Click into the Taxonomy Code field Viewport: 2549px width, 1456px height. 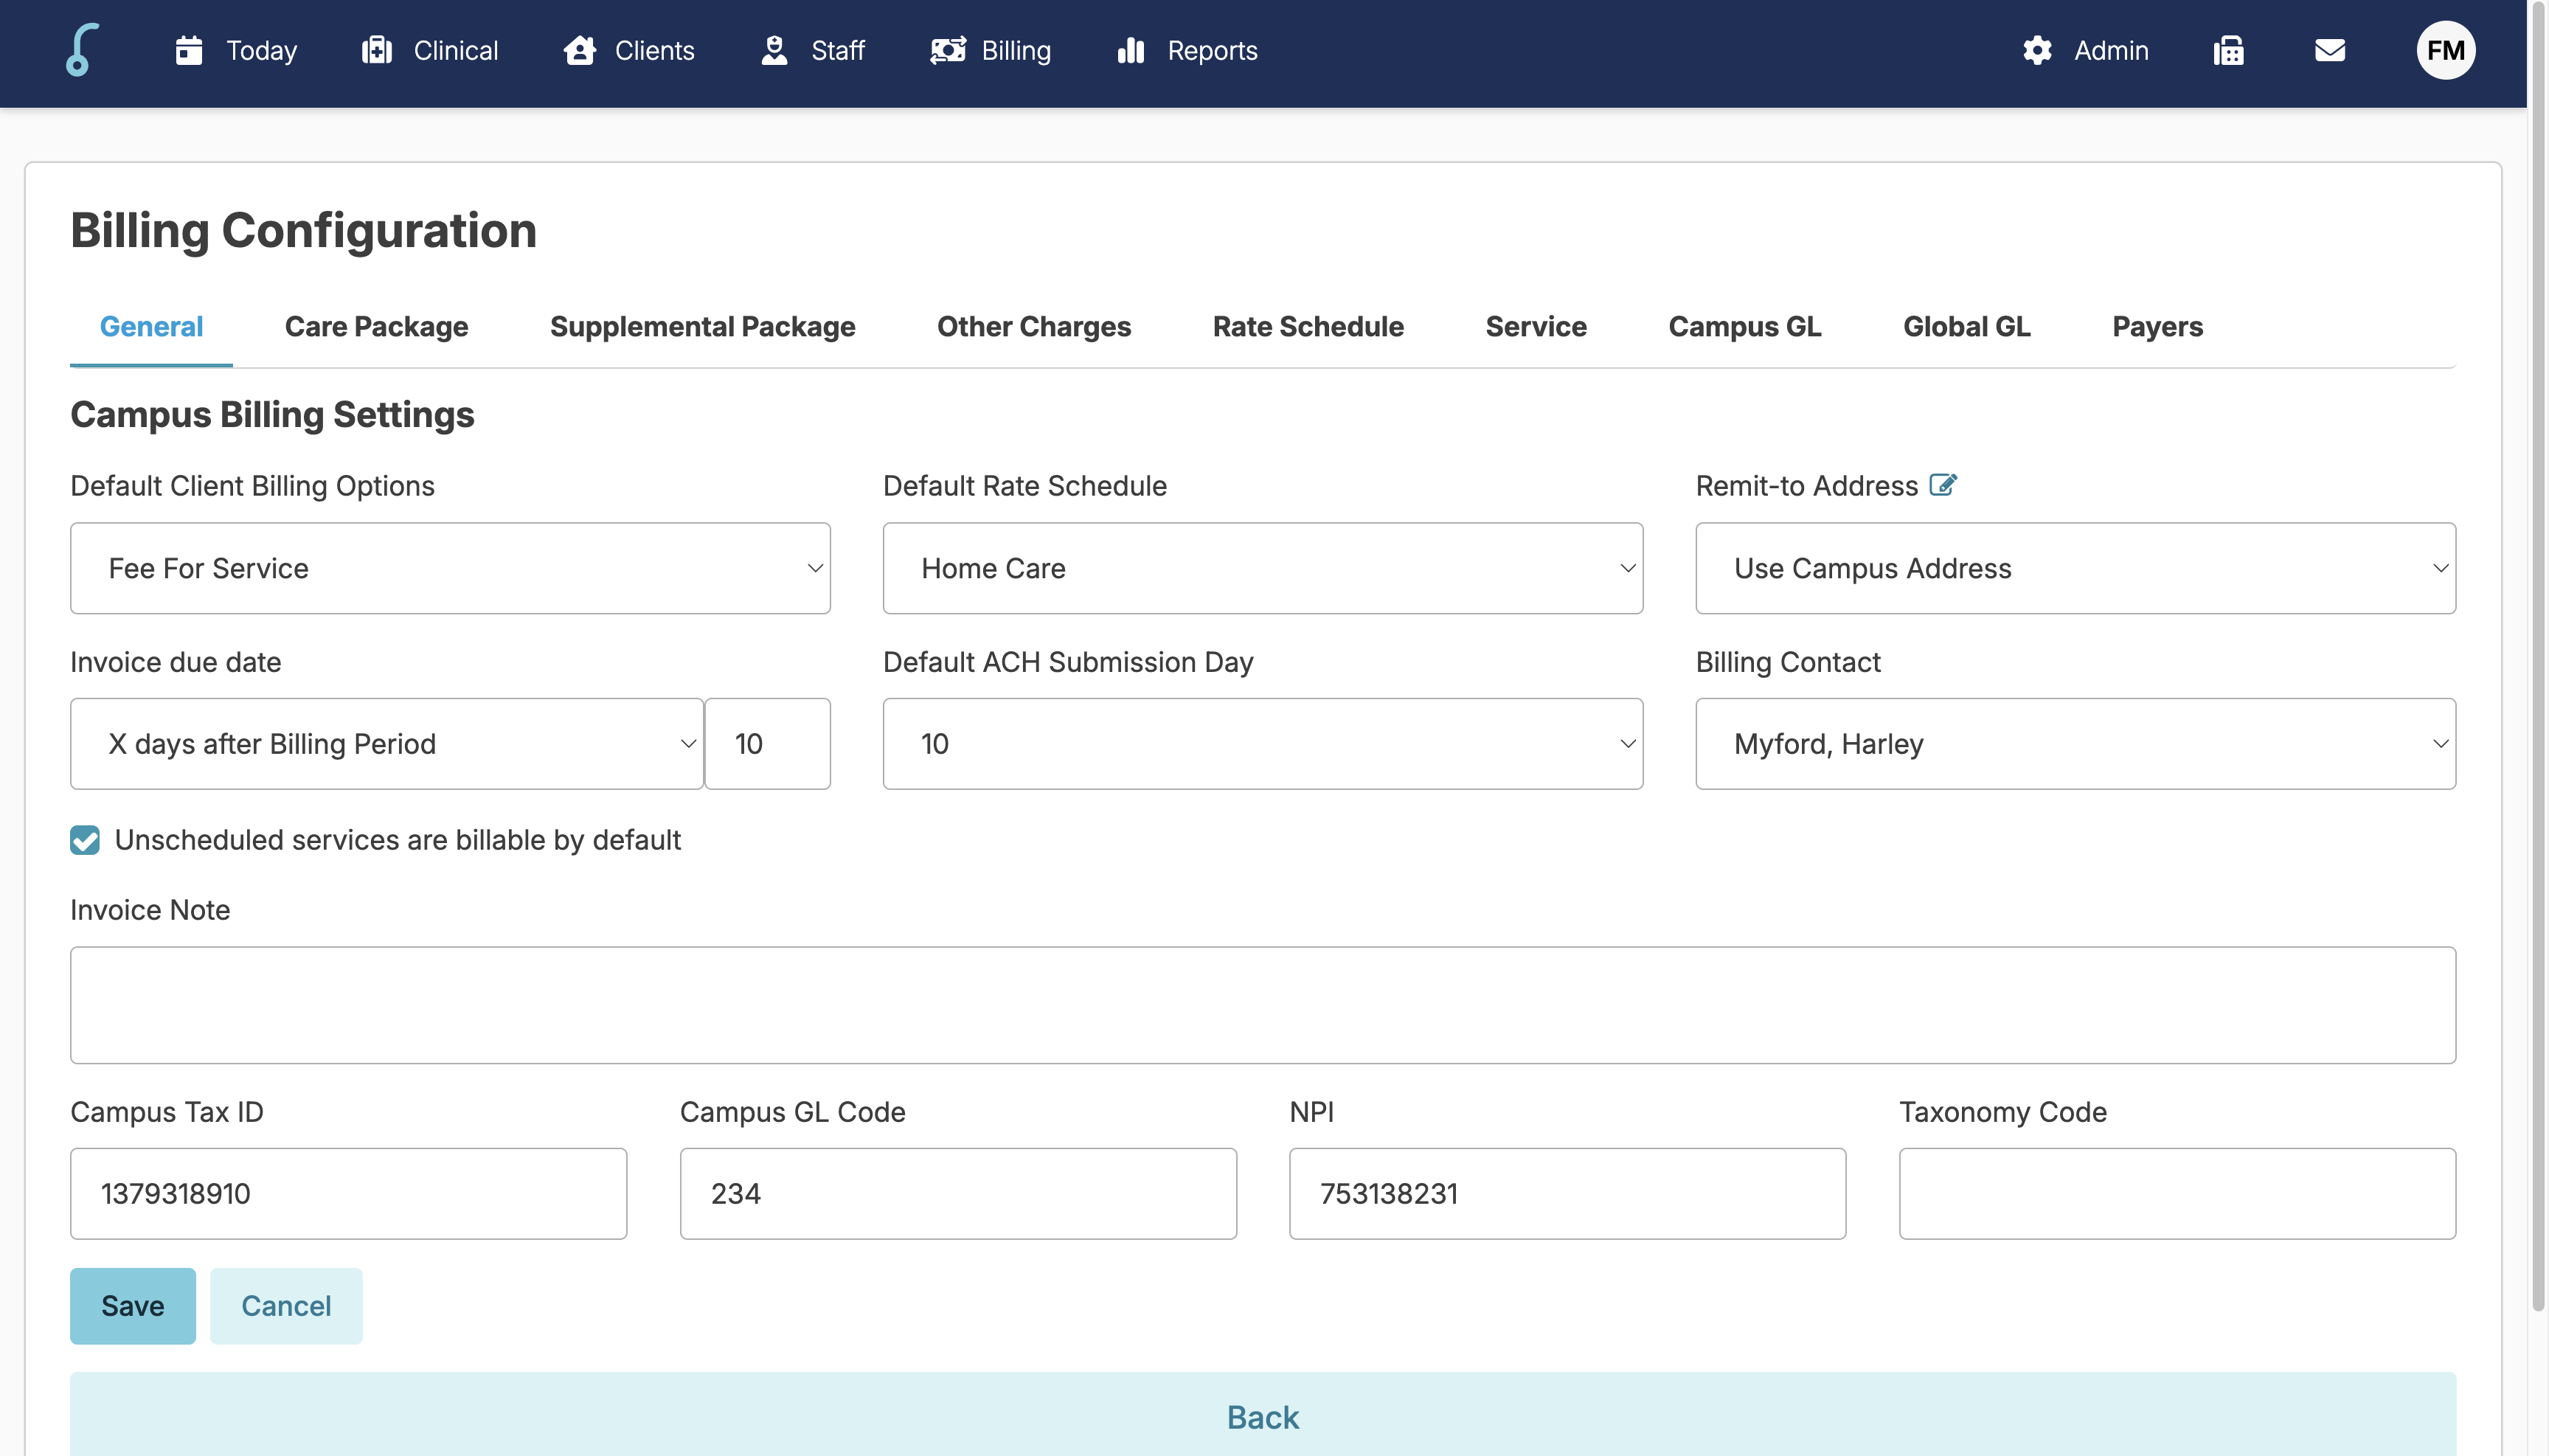pyautogui.click(x=2177, y=1194)
